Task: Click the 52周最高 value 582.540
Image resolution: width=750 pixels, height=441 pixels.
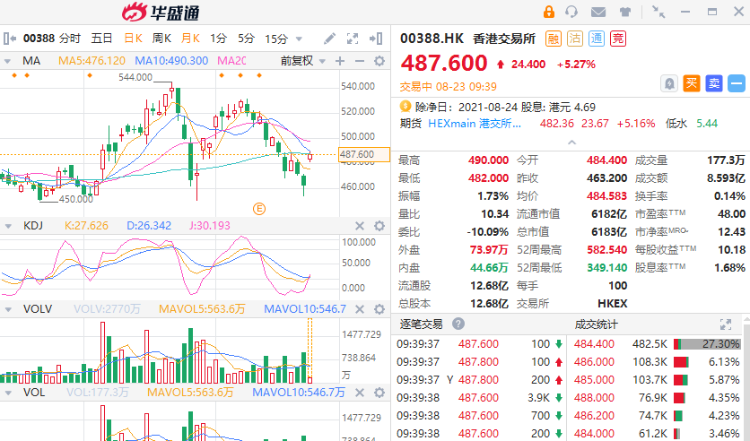Action: [x=607, y=250]
